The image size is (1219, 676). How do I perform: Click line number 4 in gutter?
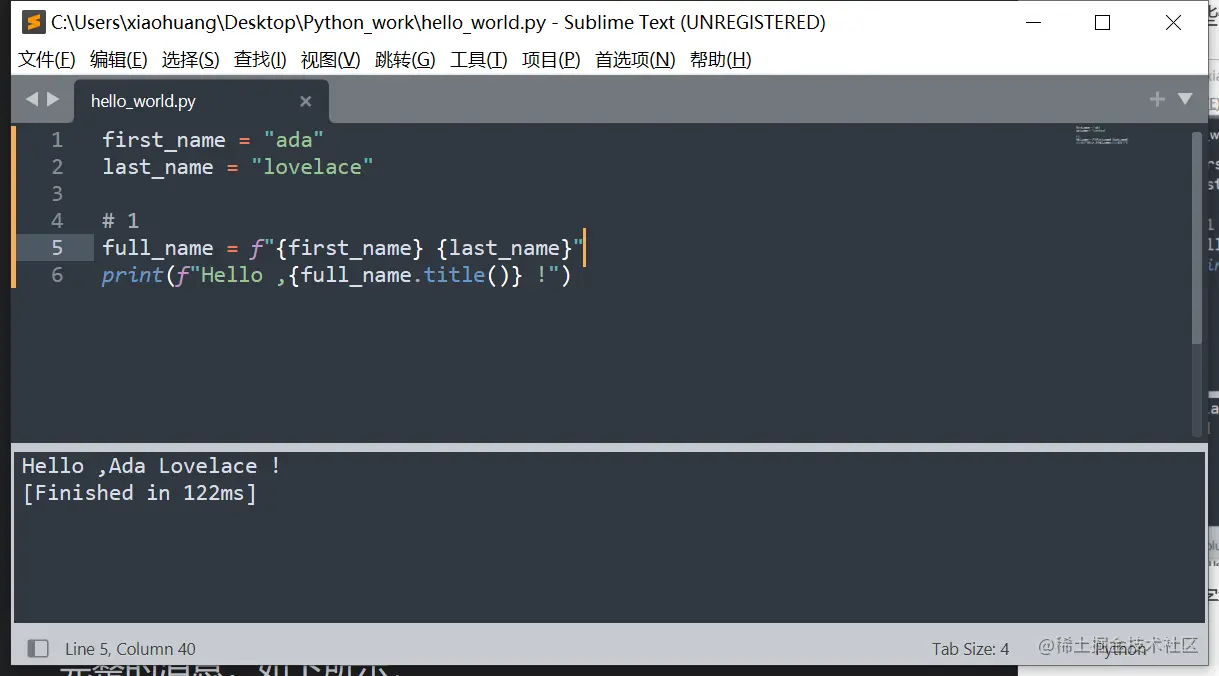click(x=57, y=221)
